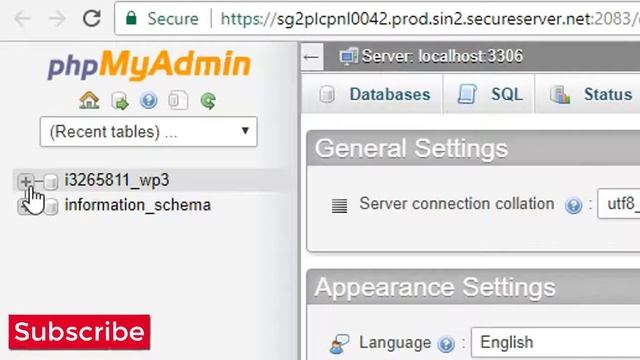Image resolution: width=640 pixels, height=360 pixels.
Task: Open the Status tab
Action: pyautogui.click(x=589, y=94)
